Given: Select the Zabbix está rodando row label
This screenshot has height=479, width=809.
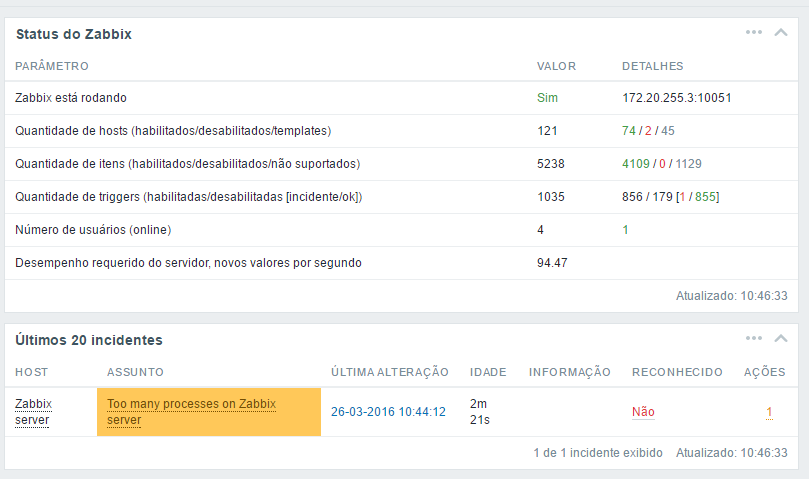Looking at the screenshot, I should tap(71, 98).
